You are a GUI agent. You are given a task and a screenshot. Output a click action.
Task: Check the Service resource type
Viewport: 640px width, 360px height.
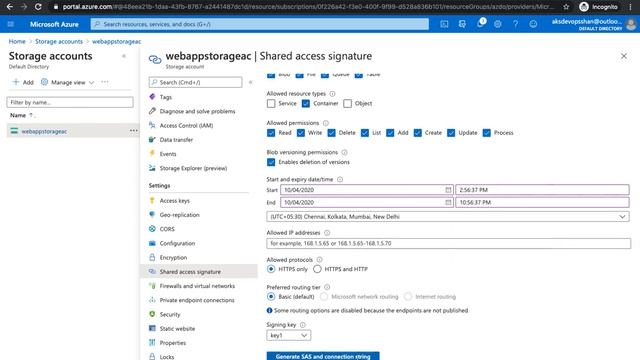point(271,104)
